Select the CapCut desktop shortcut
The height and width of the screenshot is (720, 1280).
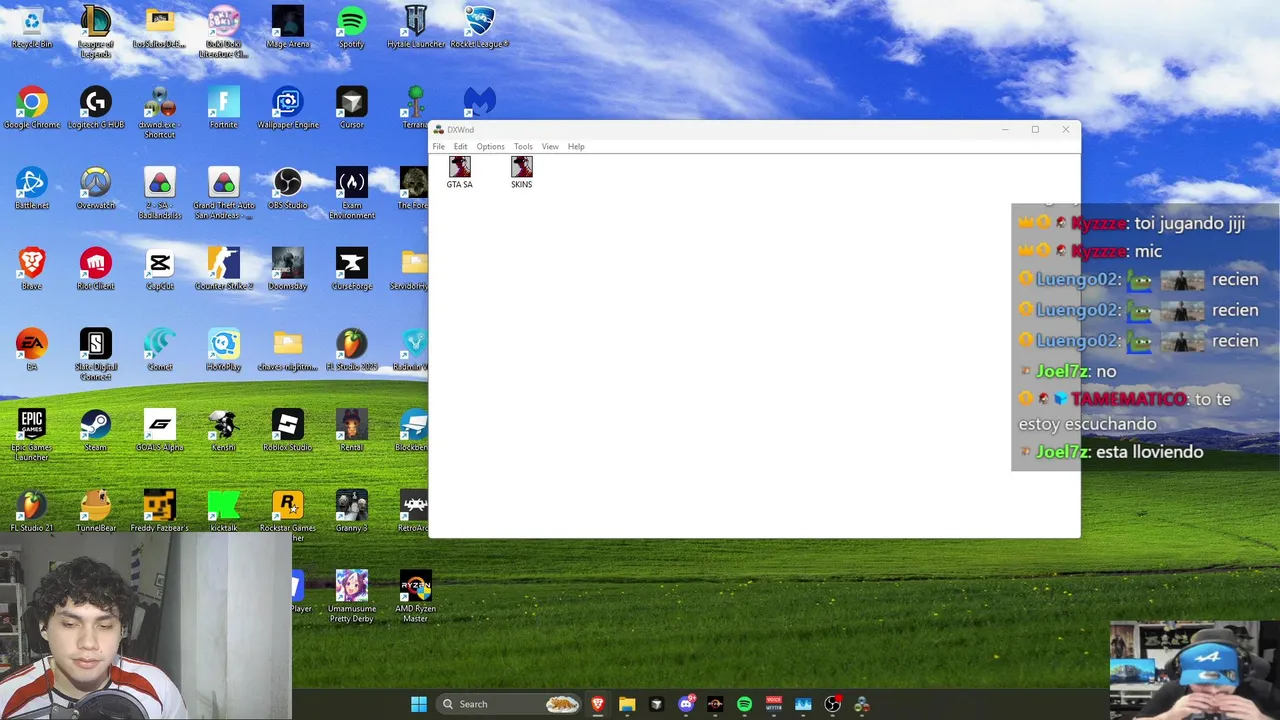pos(160,269)
